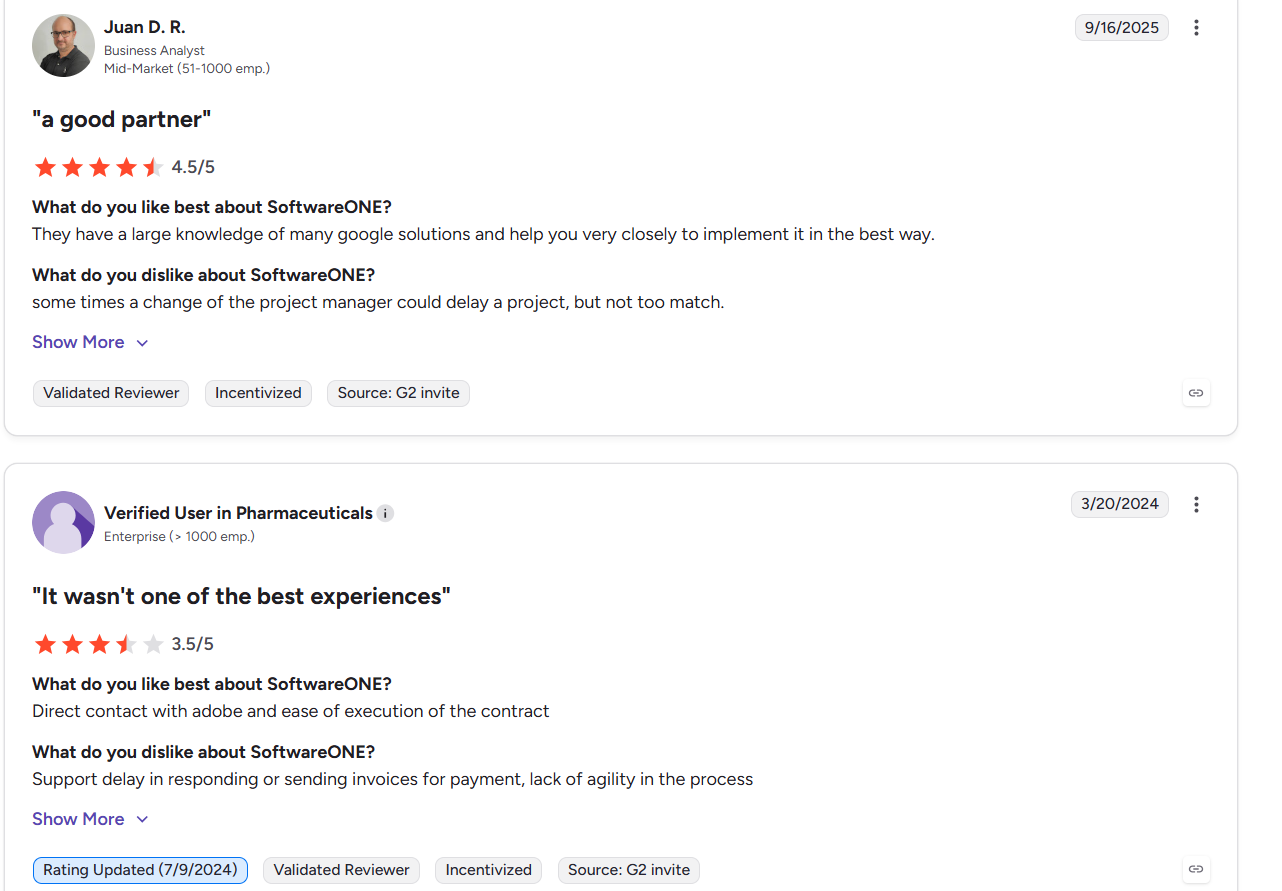Open the three-dot menu on Pharmaceuticals review

(x=1196, y=505)
